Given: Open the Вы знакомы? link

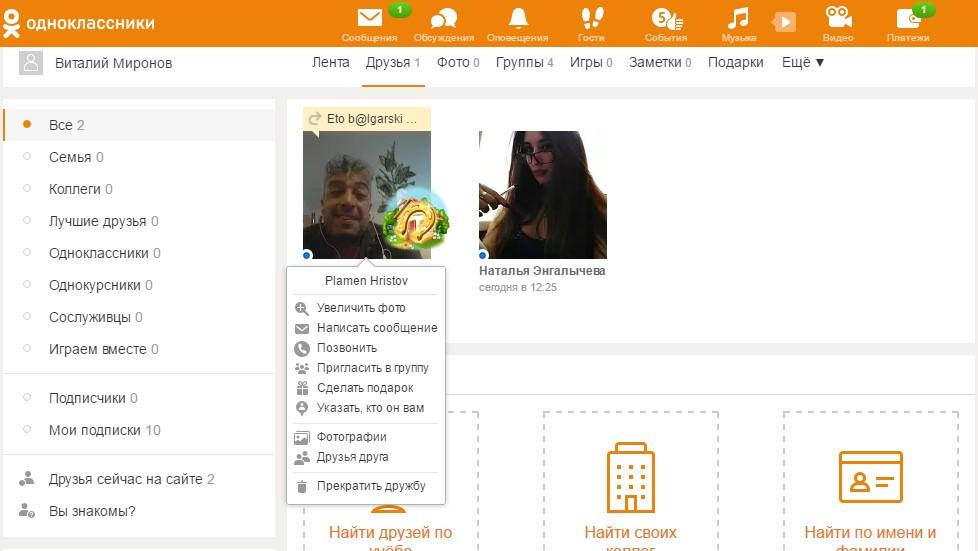Looking at the screenshot, I should pyautogui.click(x=92, y=511).
